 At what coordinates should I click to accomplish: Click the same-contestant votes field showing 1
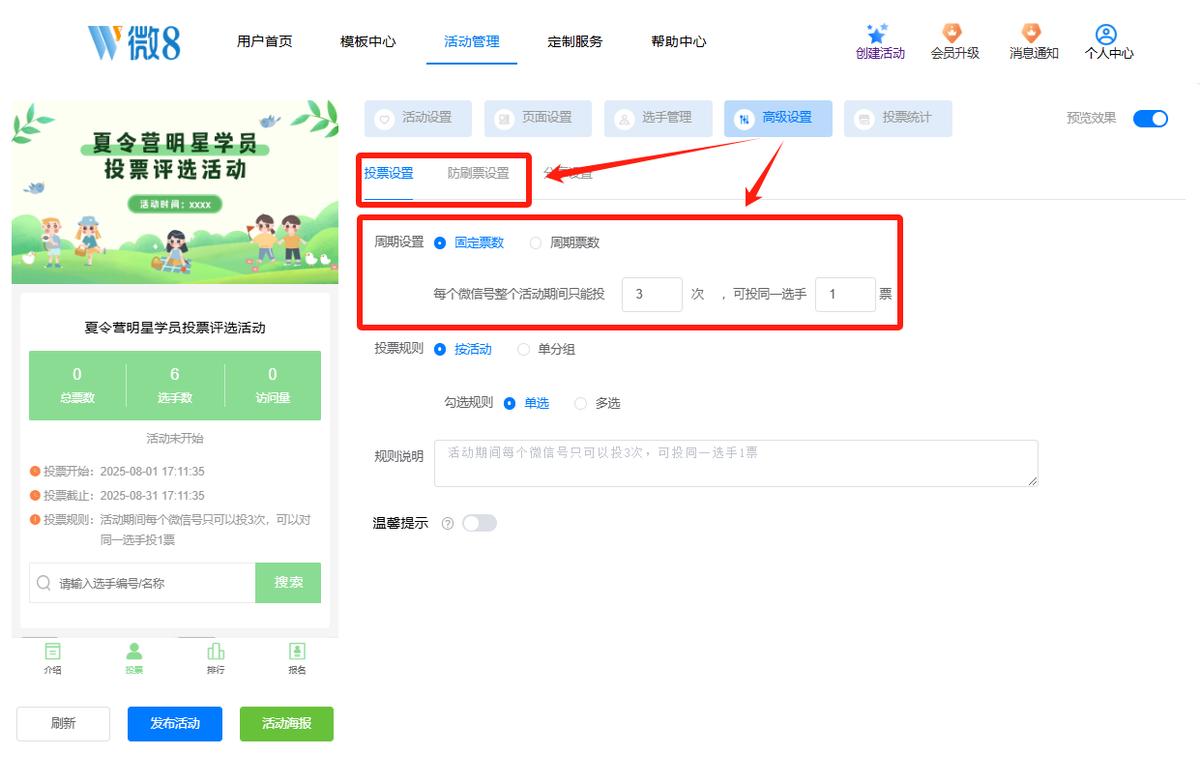(x=845, y=295)
